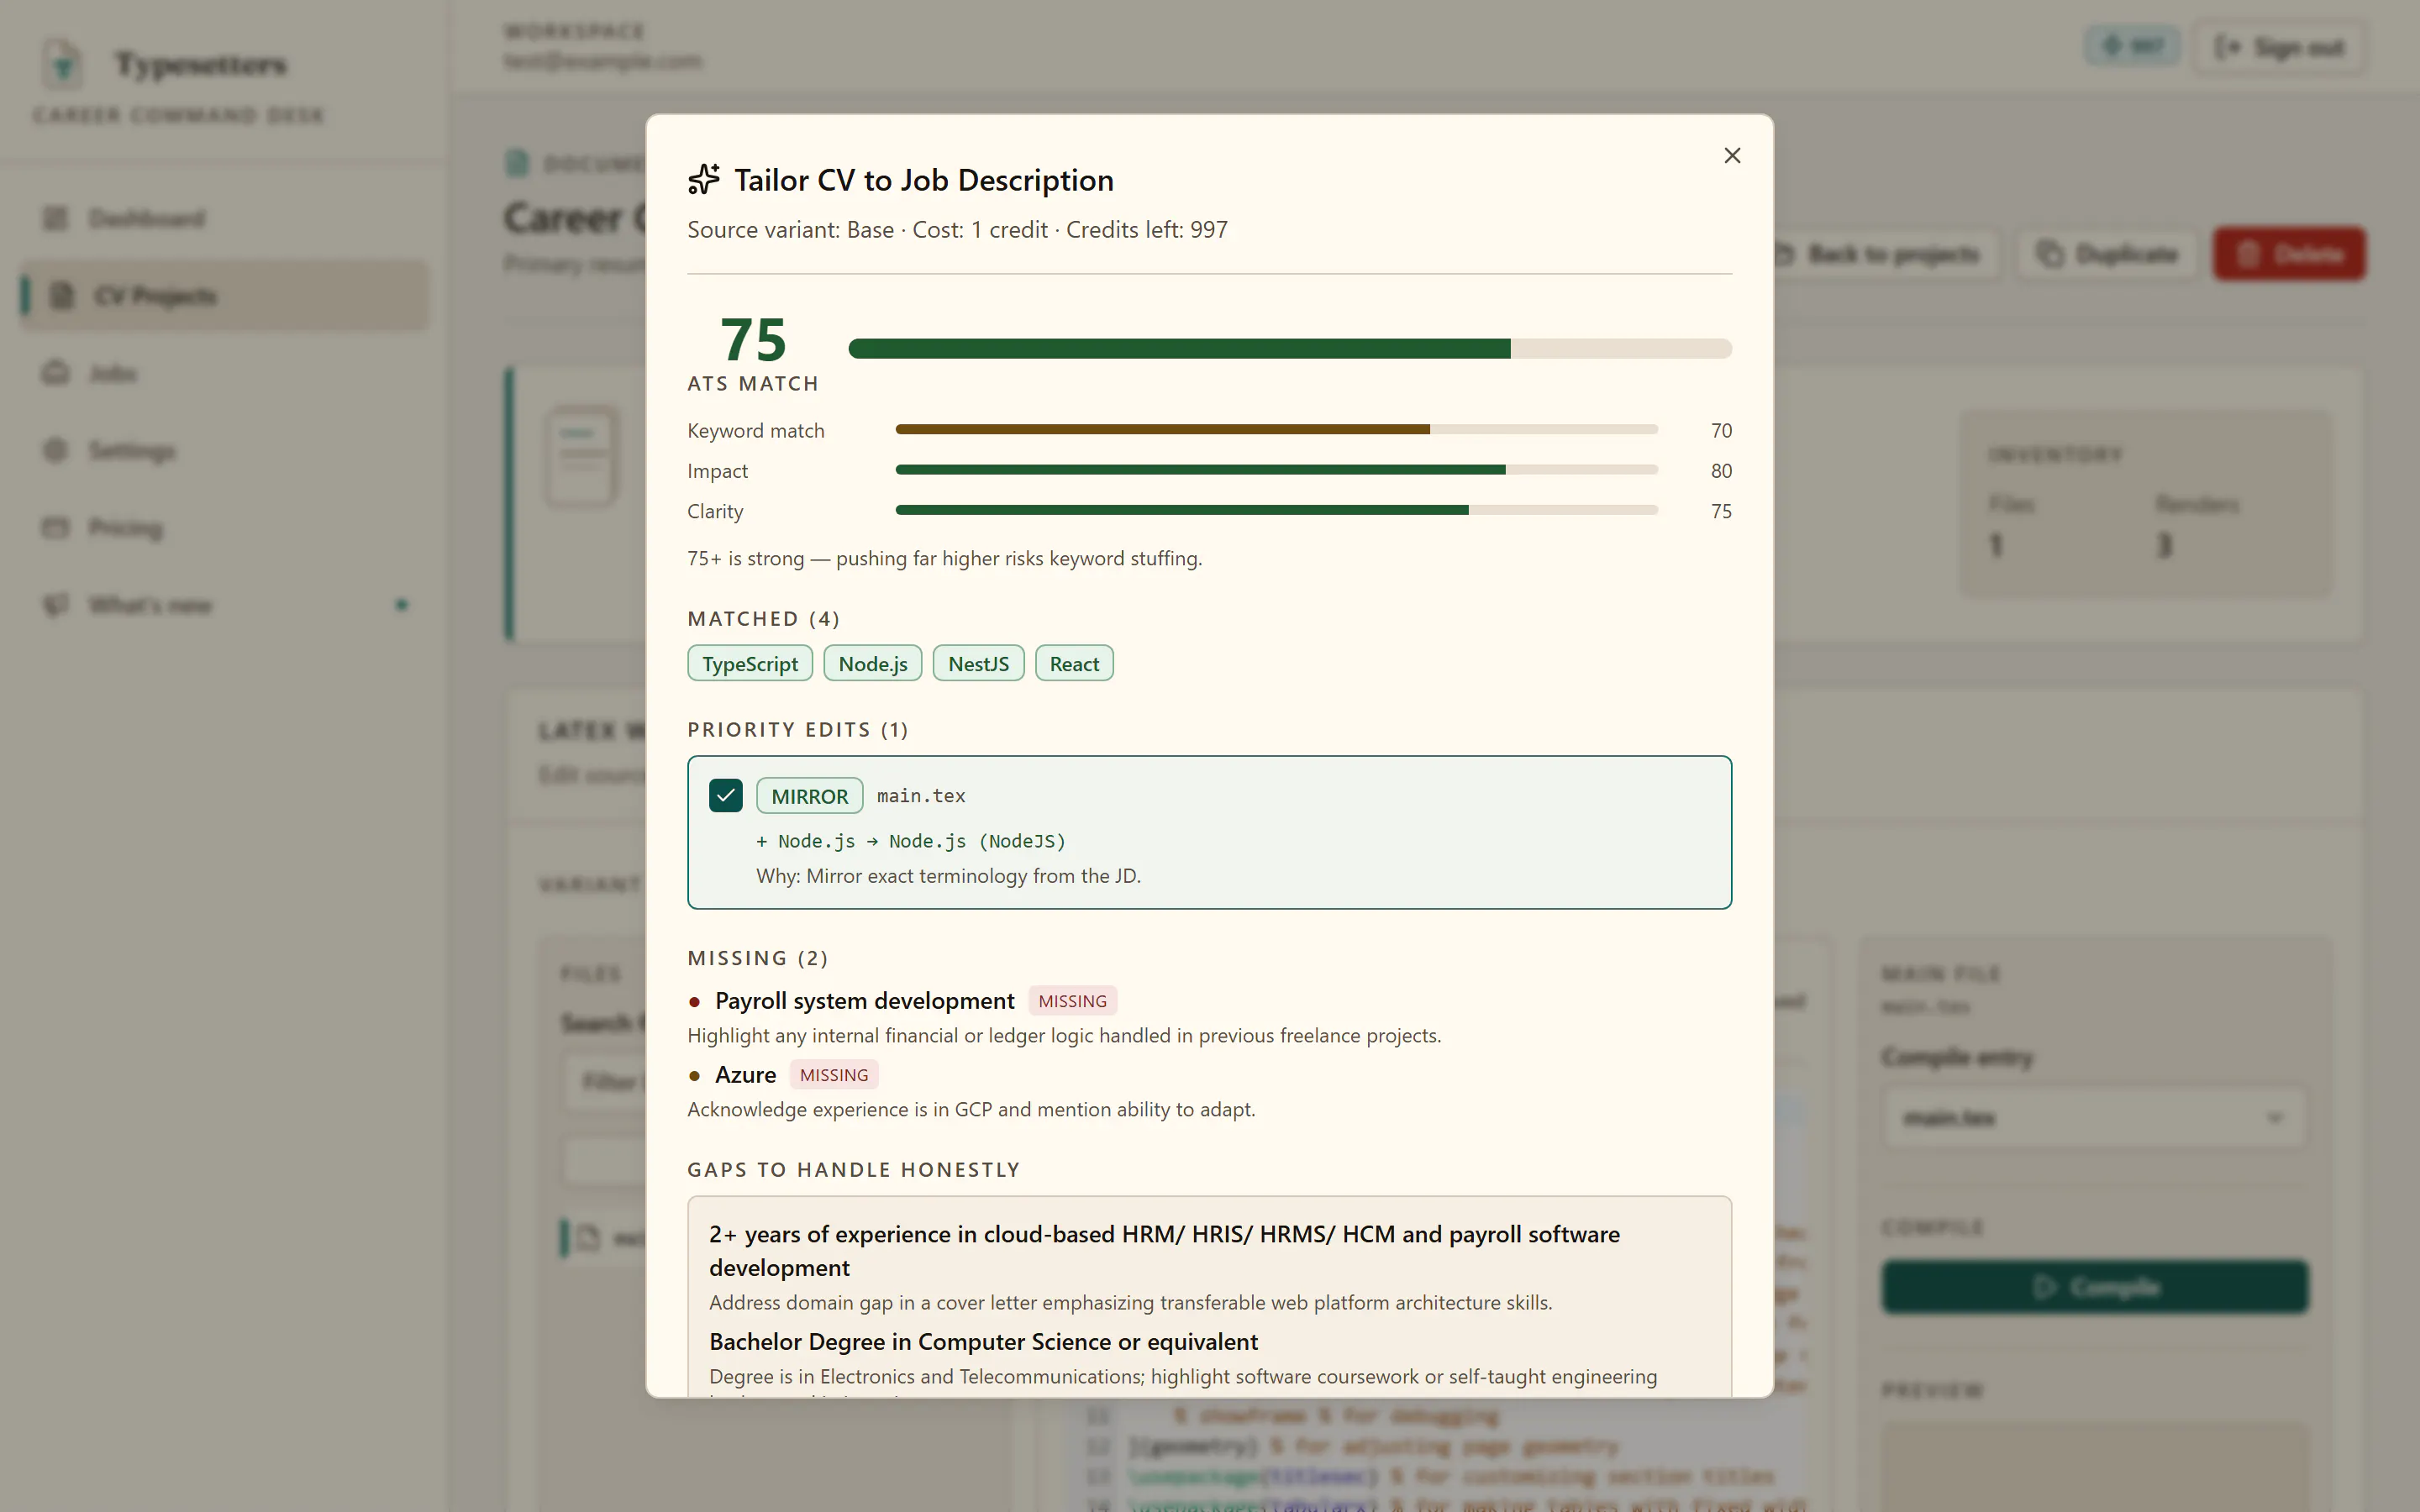Click the Pricing card icon in sidebar

click(x=56, y=527)
